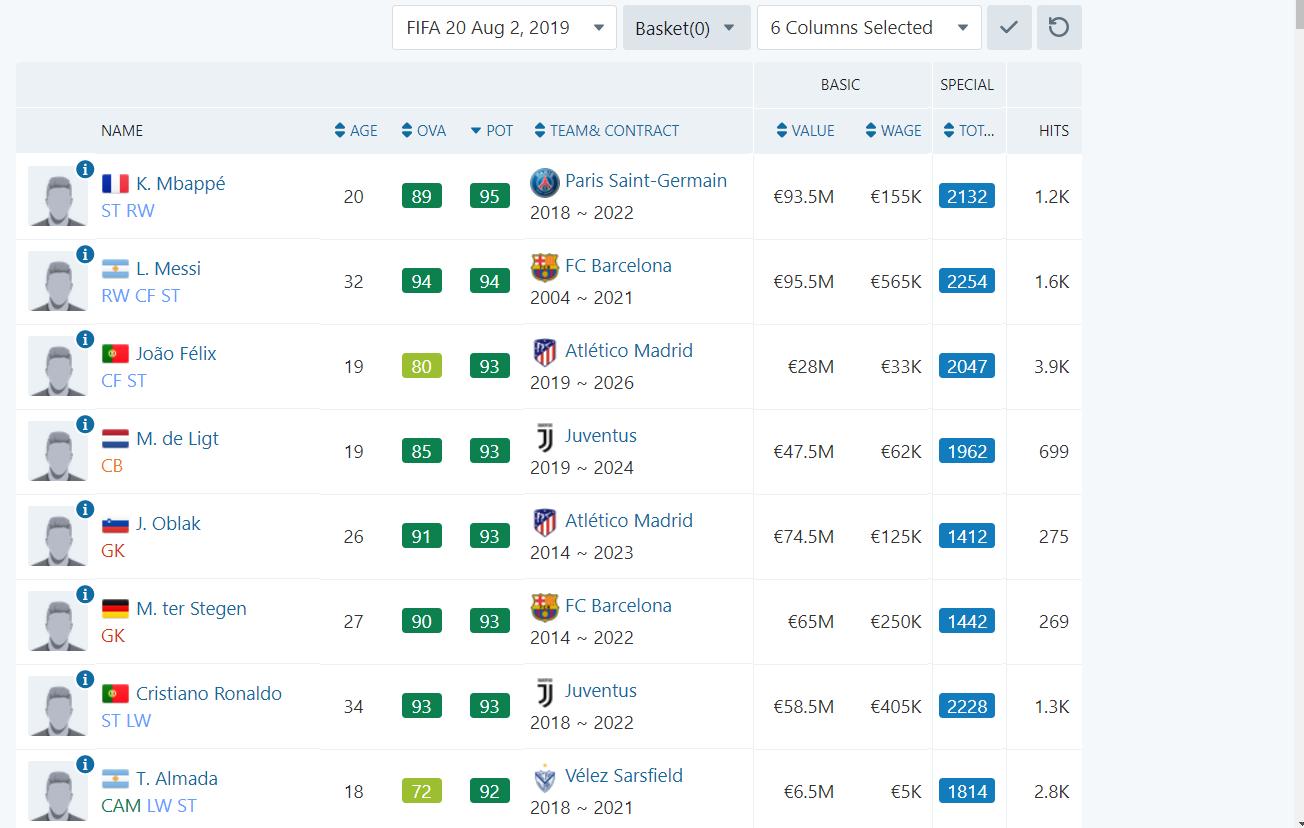
Task: Click the CAM position under T. Almada
Action: tap(122, 806)
